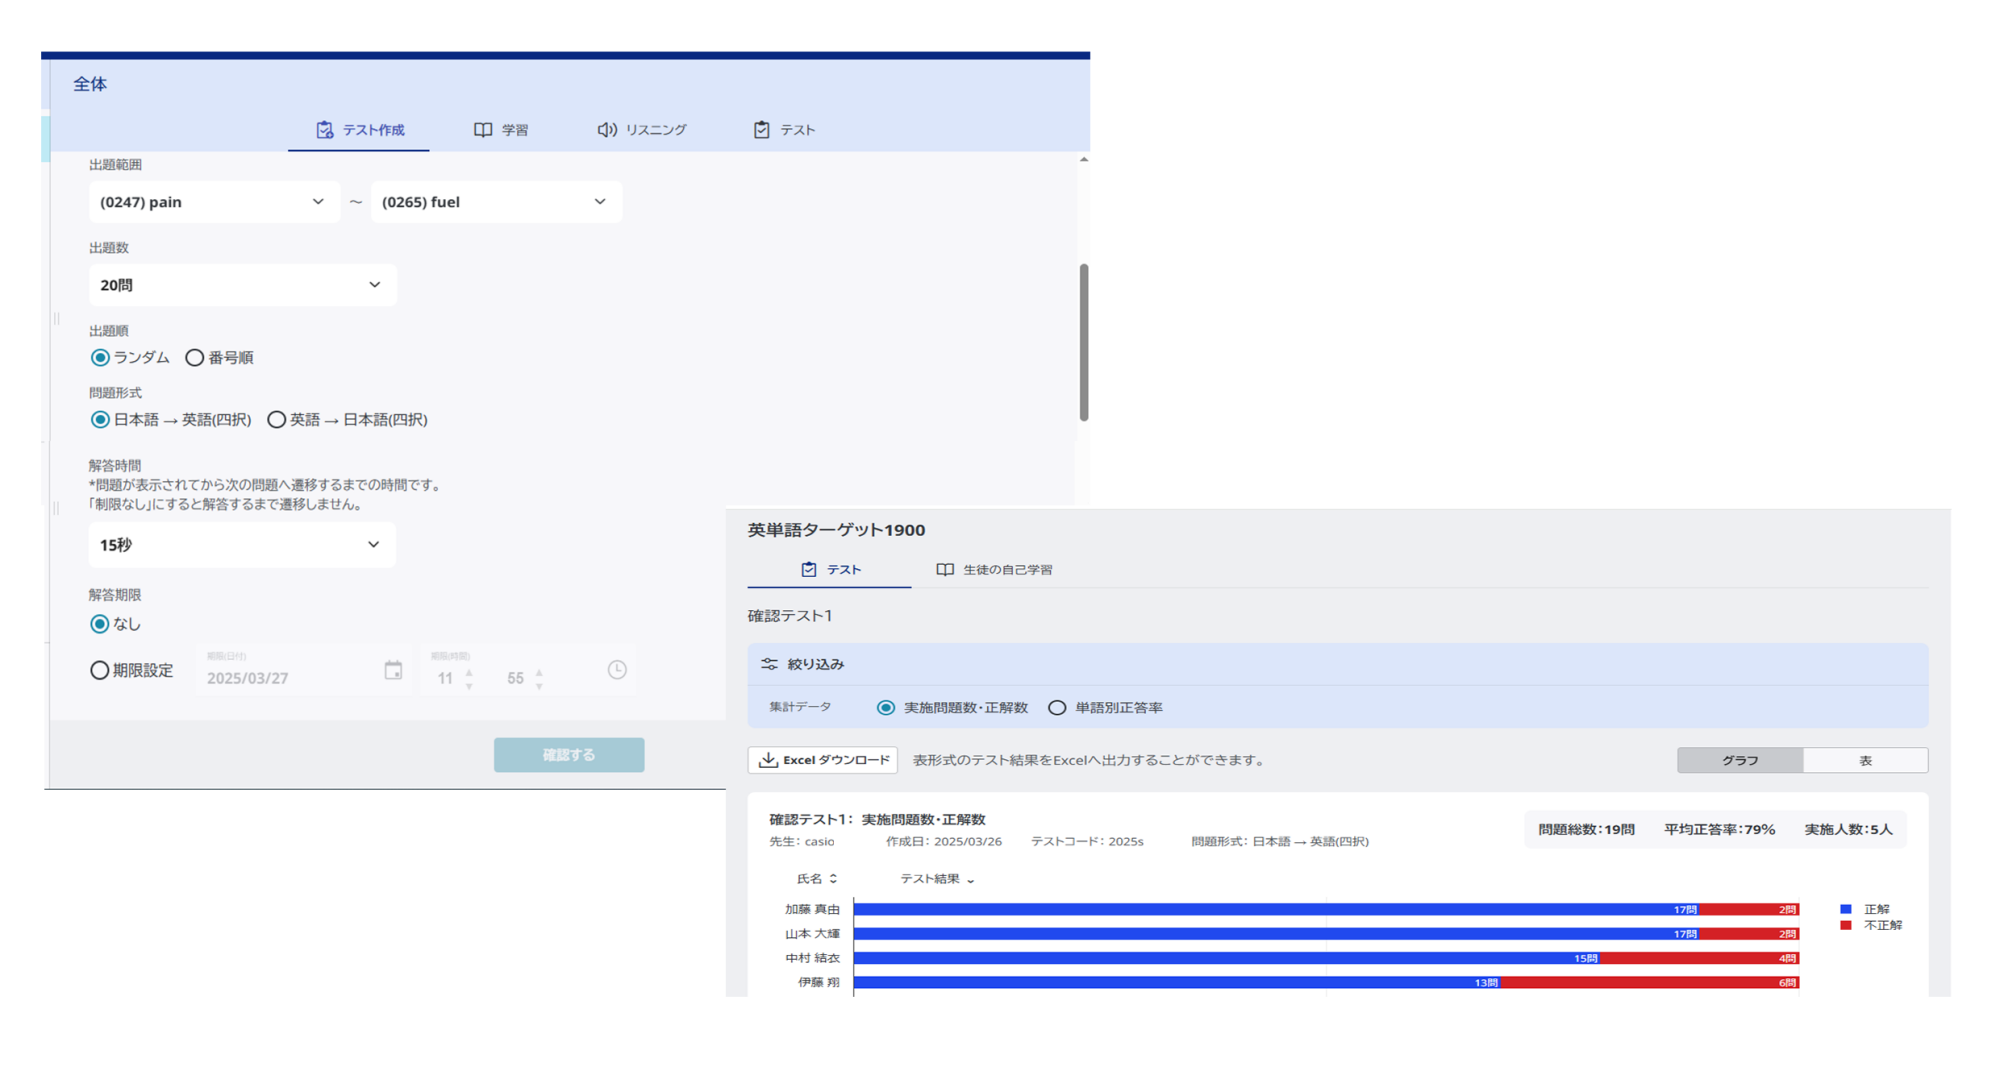Open the 出題数 dropdown showing 20問
The height and width of the screenshot is (1071, 2000).
tap(242, 284)
